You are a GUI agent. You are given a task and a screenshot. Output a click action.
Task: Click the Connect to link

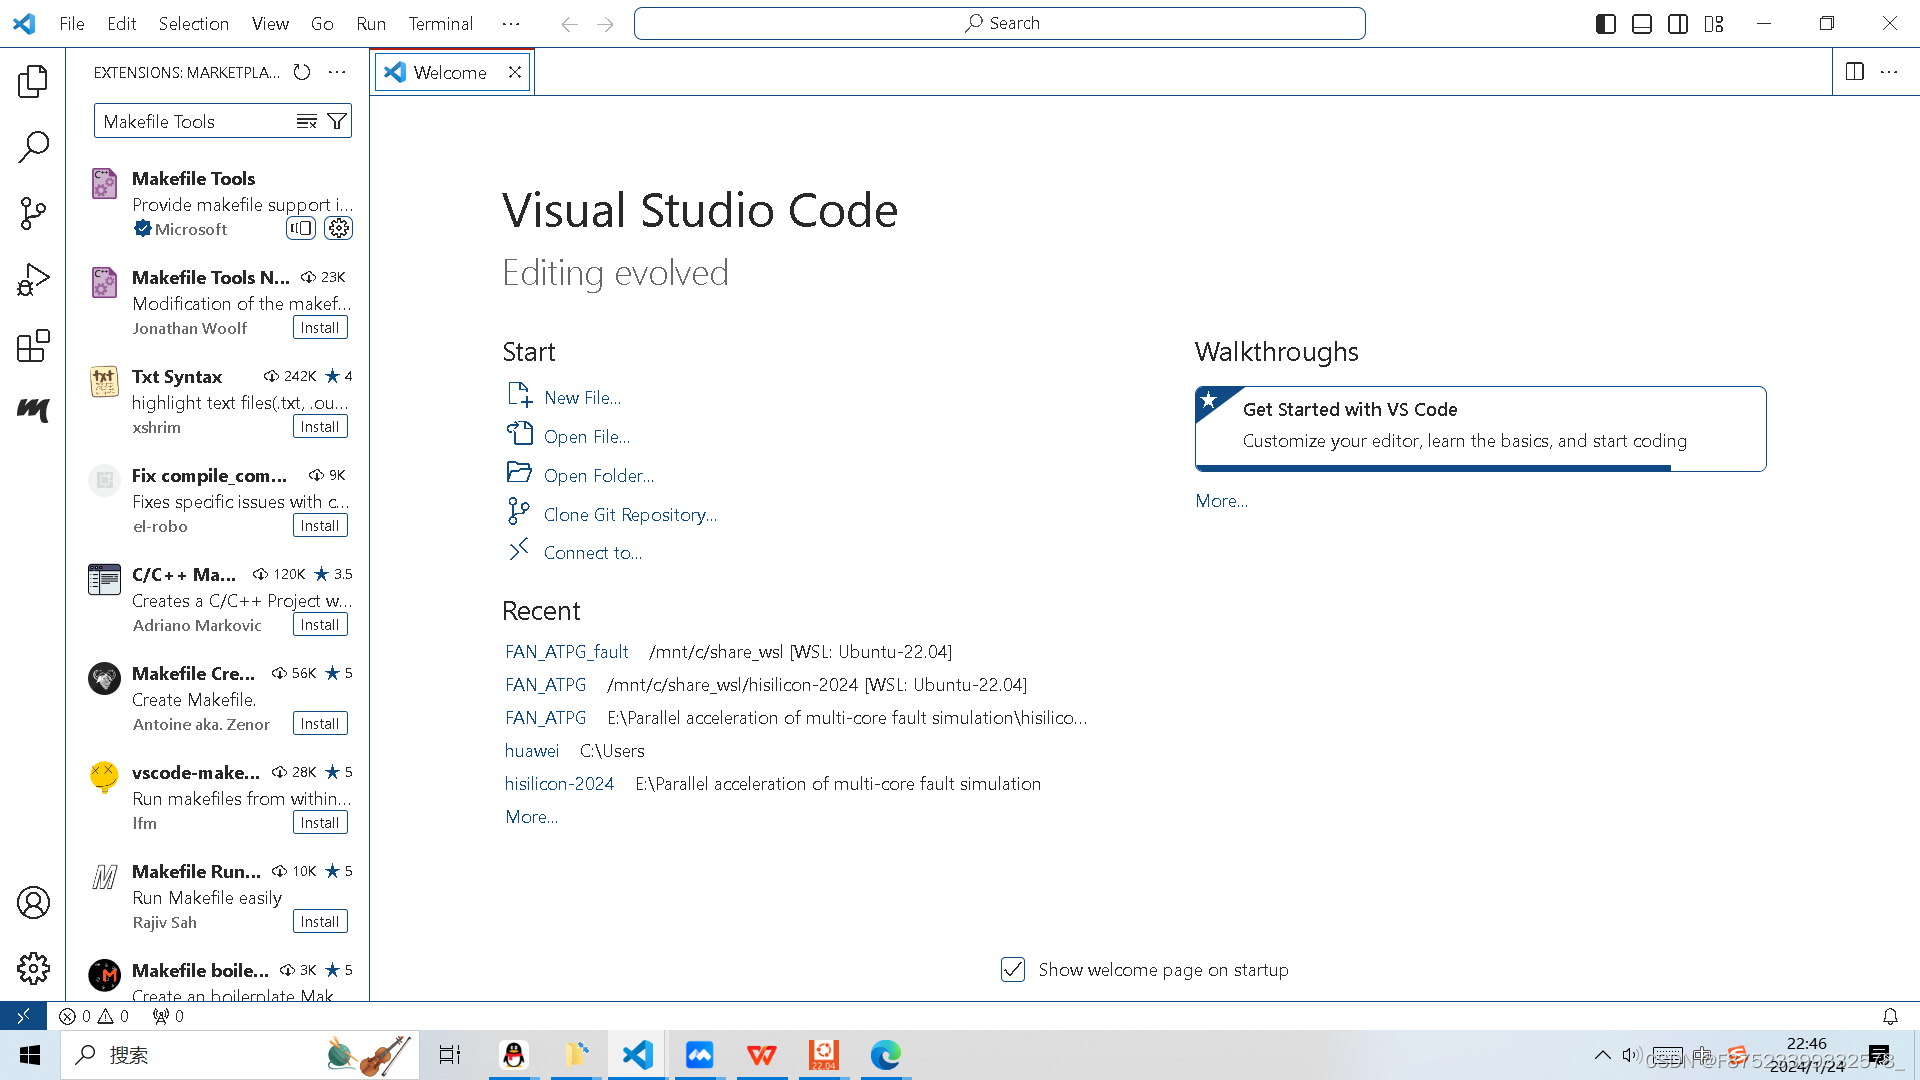pos(593,552)
